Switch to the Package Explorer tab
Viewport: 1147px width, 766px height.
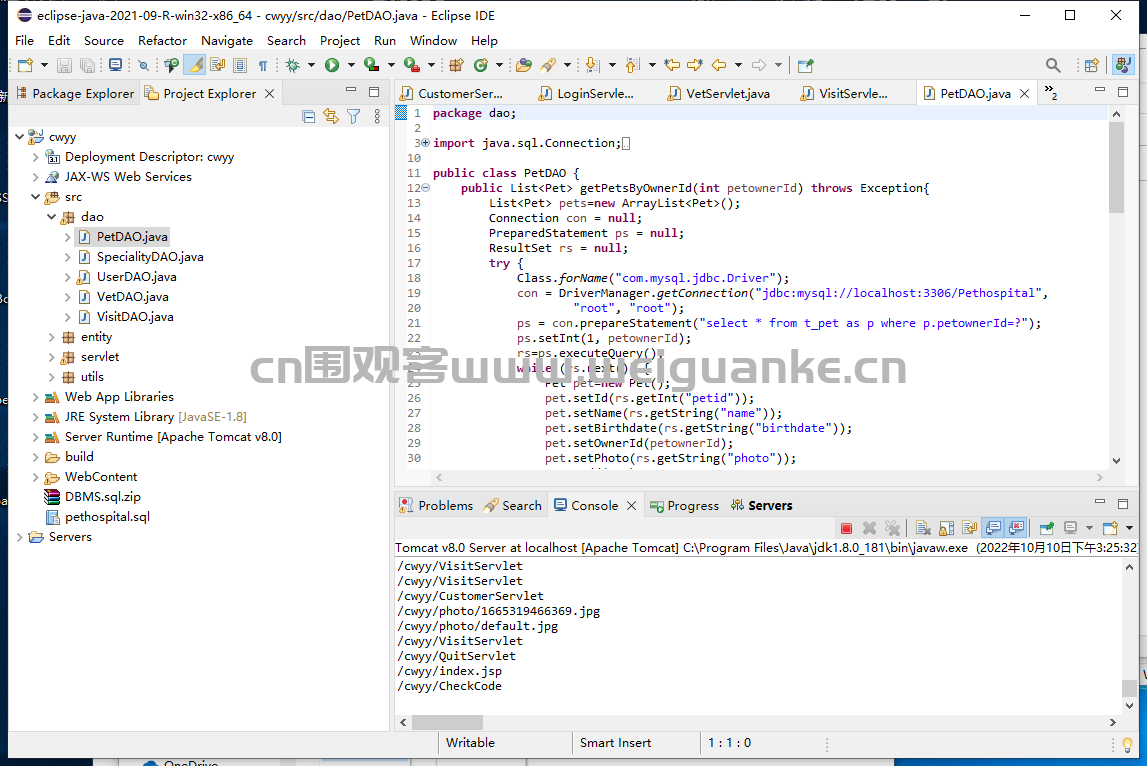75,93
